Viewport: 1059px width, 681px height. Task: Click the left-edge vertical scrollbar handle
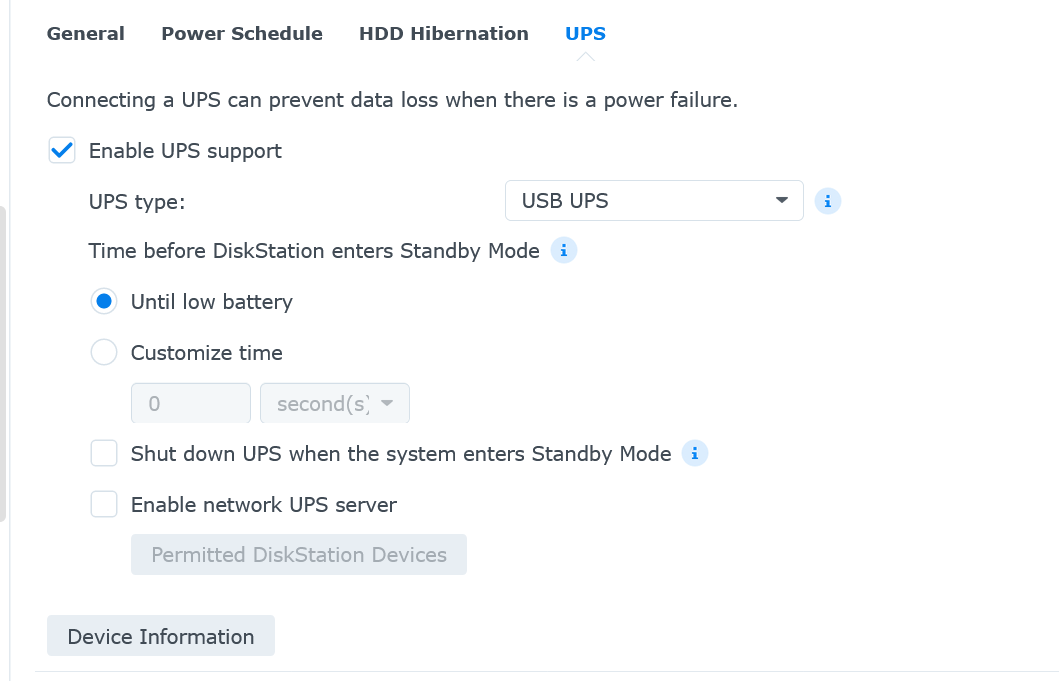3,364
